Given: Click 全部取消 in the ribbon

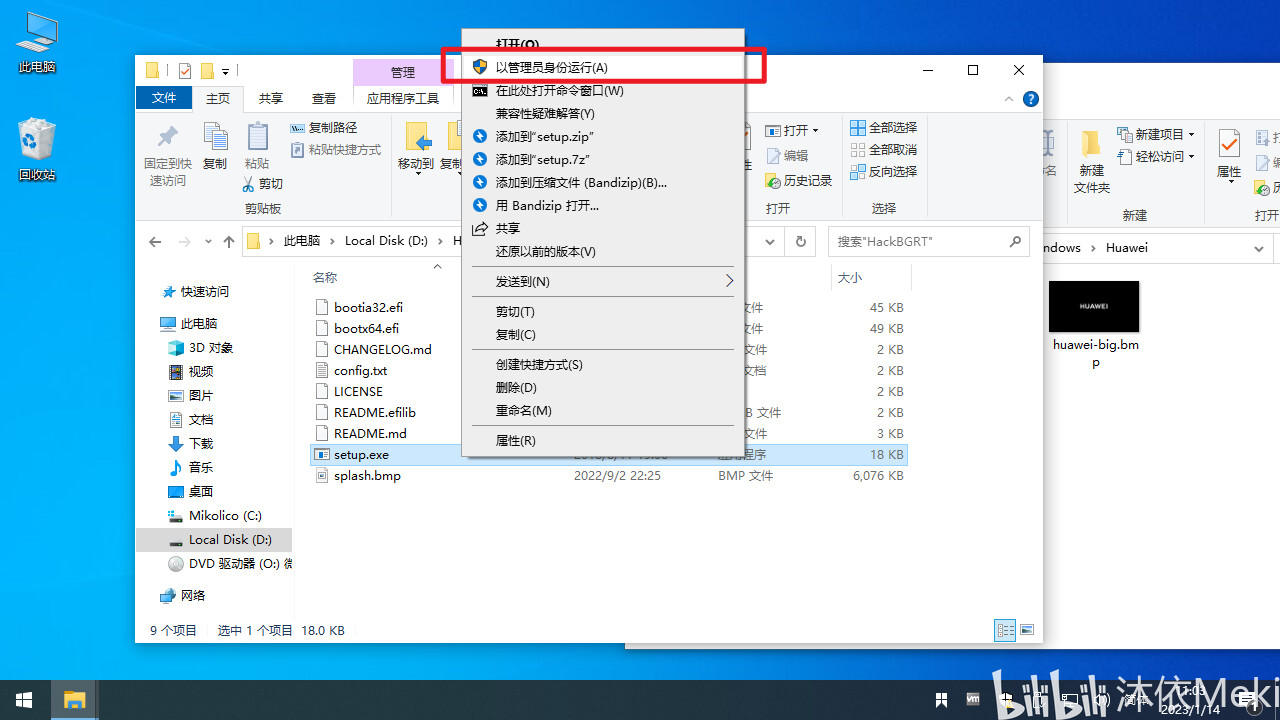Looking at the screenshot, I should click(x=884, y=150).
